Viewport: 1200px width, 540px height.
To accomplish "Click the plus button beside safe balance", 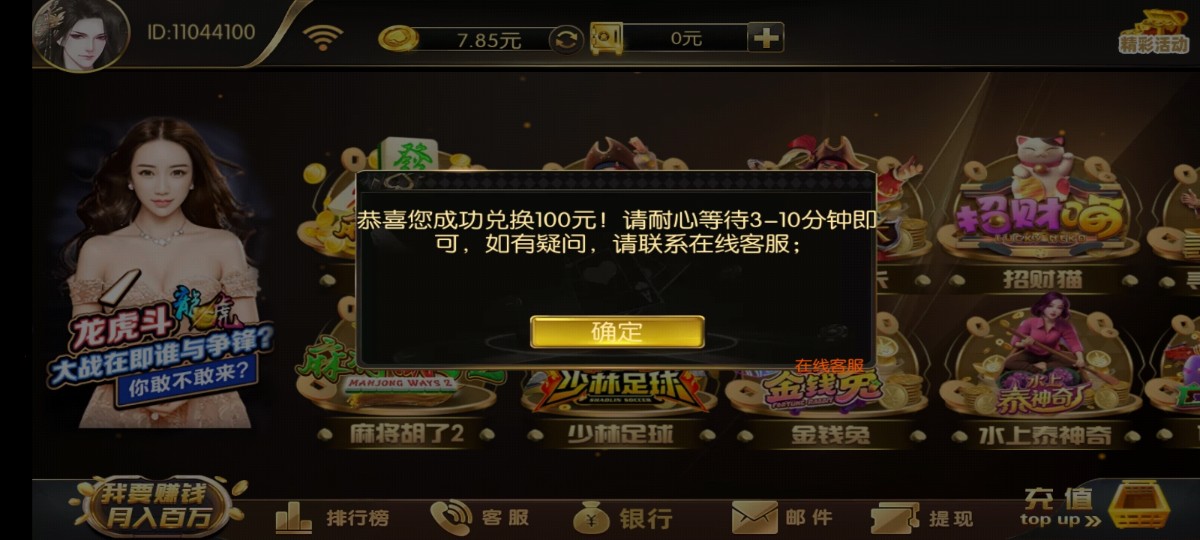I will pyautogui.click(x=766, y=38).
